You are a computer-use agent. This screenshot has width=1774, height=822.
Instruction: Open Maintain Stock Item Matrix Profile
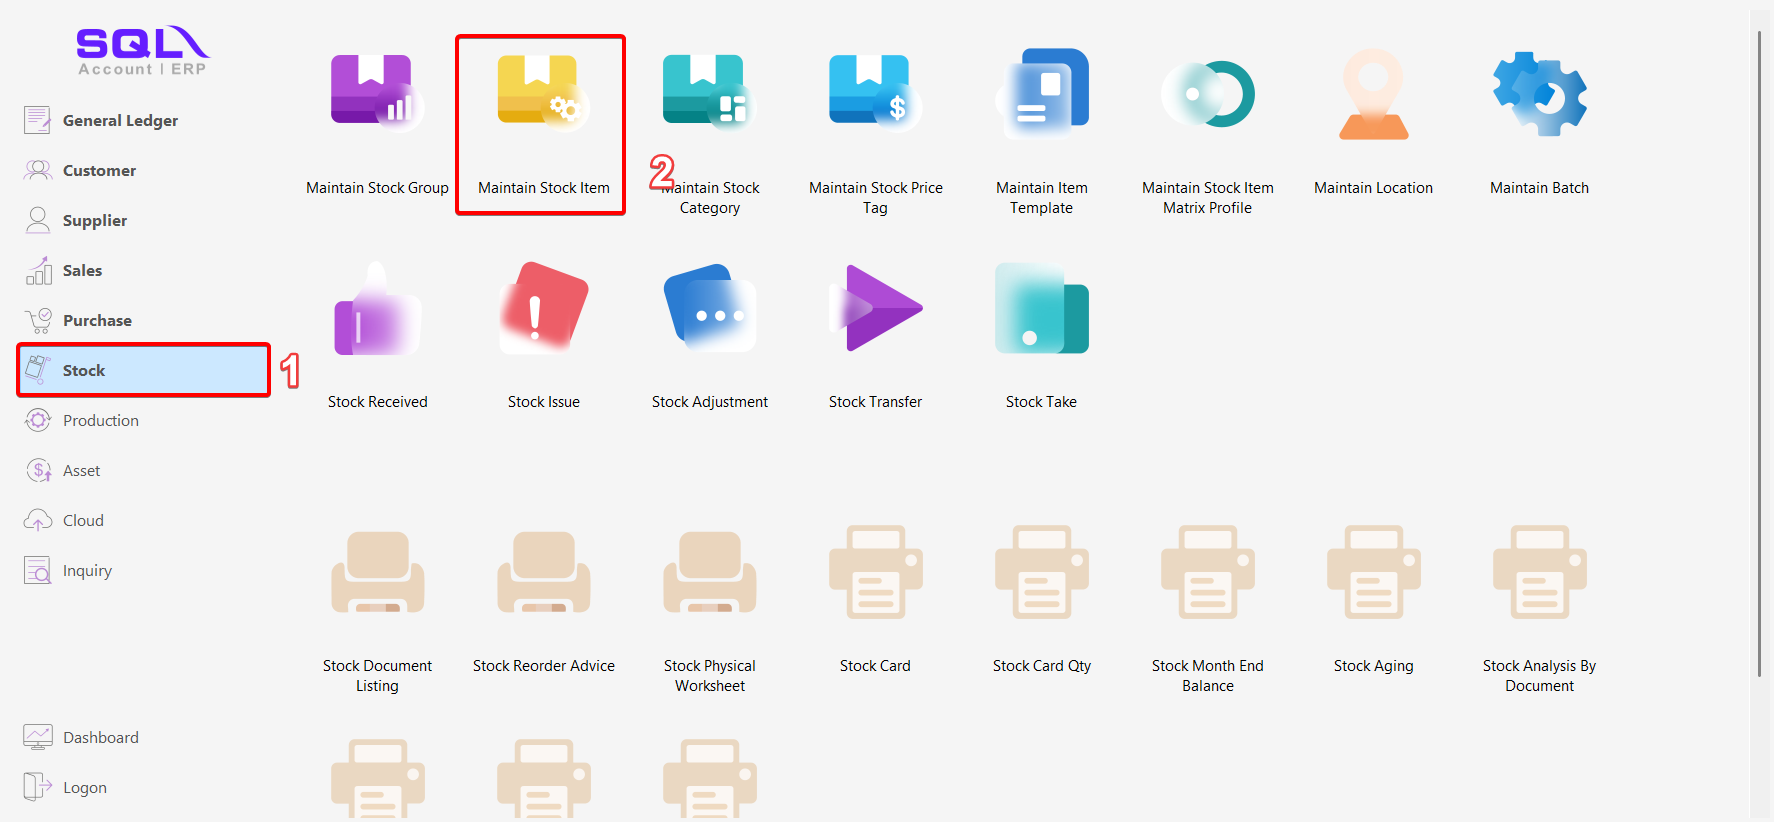pos(1207,94)
